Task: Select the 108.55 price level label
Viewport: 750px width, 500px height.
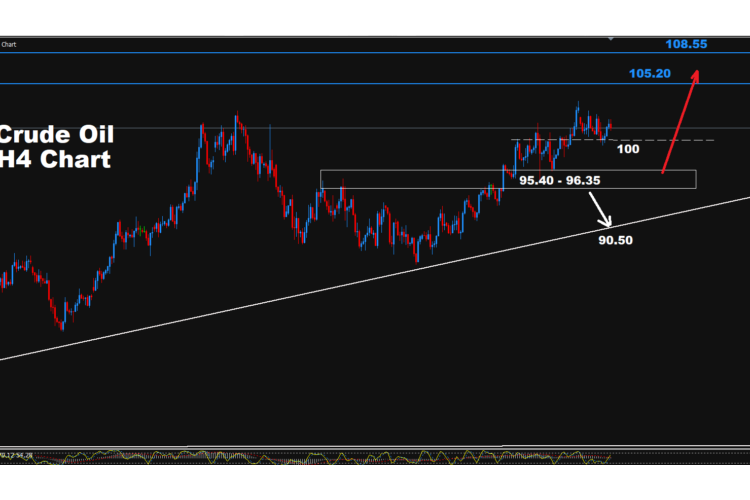Action: coord(686,44)
